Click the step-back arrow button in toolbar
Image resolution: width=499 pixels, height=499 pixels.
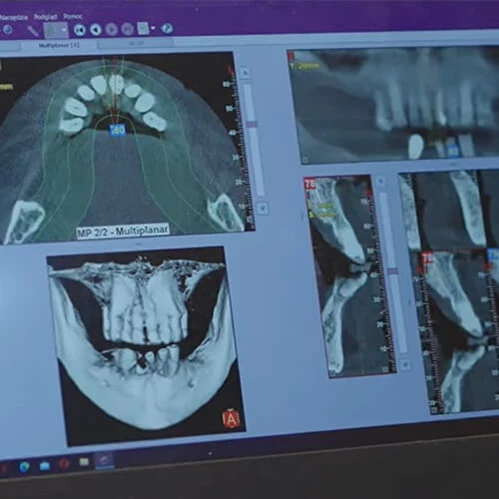coord(96,30)
